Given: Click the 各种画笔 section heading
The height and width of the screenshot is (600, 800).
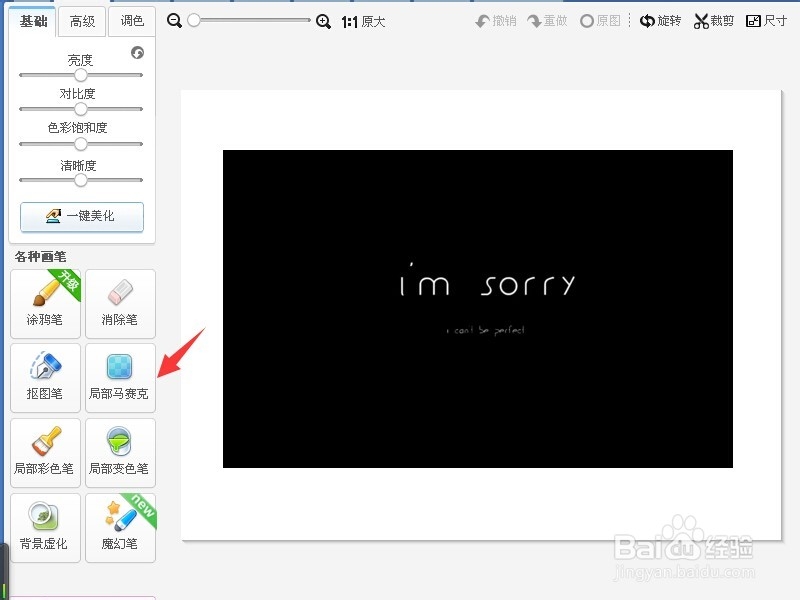Looking at the screenshot, I should 40,256.
